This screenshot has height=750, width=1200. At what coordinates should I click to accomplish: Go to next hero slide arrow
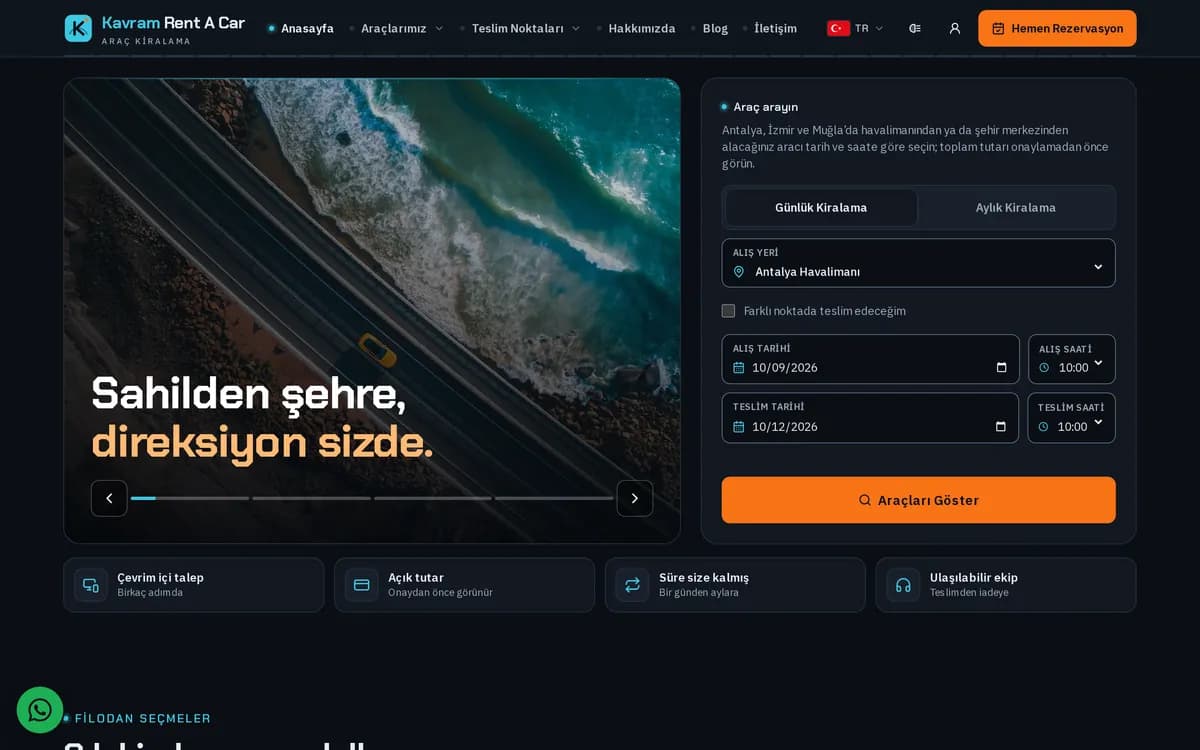pyautogui.click(x=634, y=498)
